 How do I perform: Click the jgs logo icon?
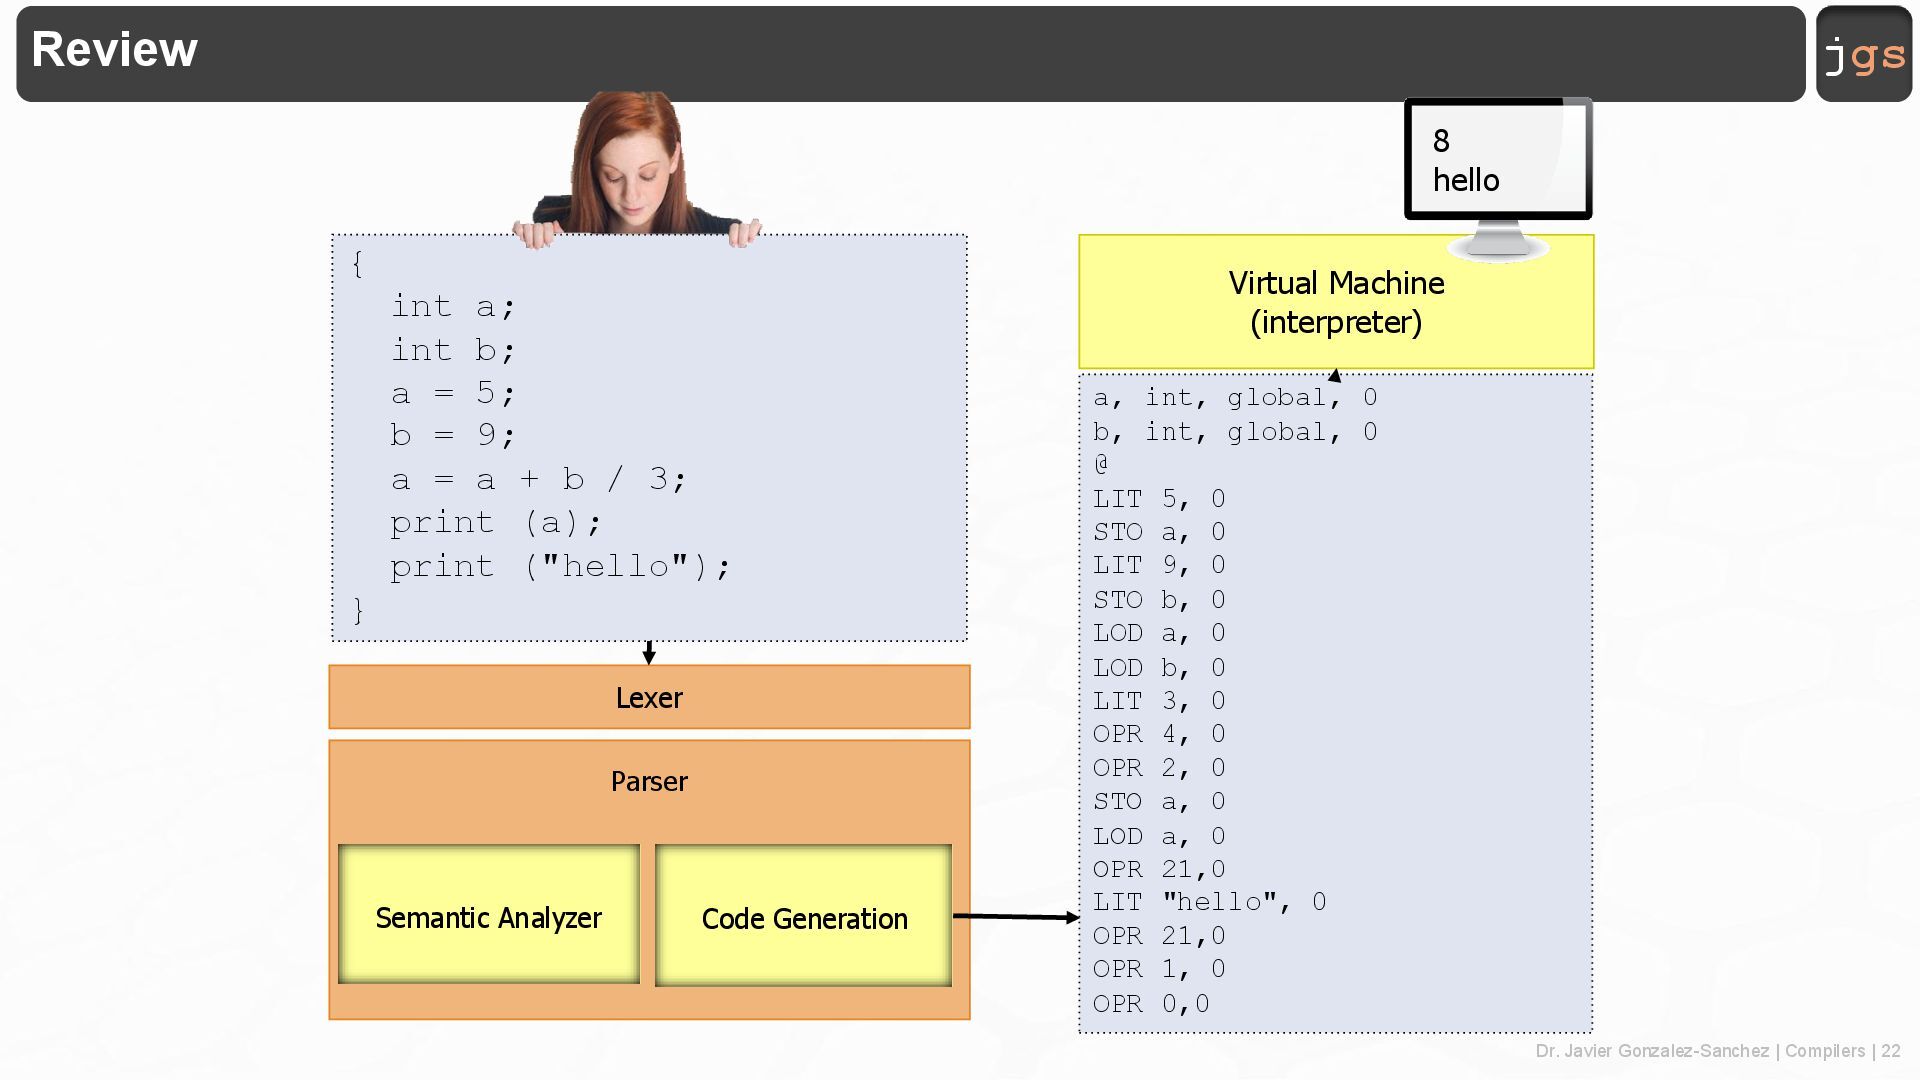click(1864, 54)
